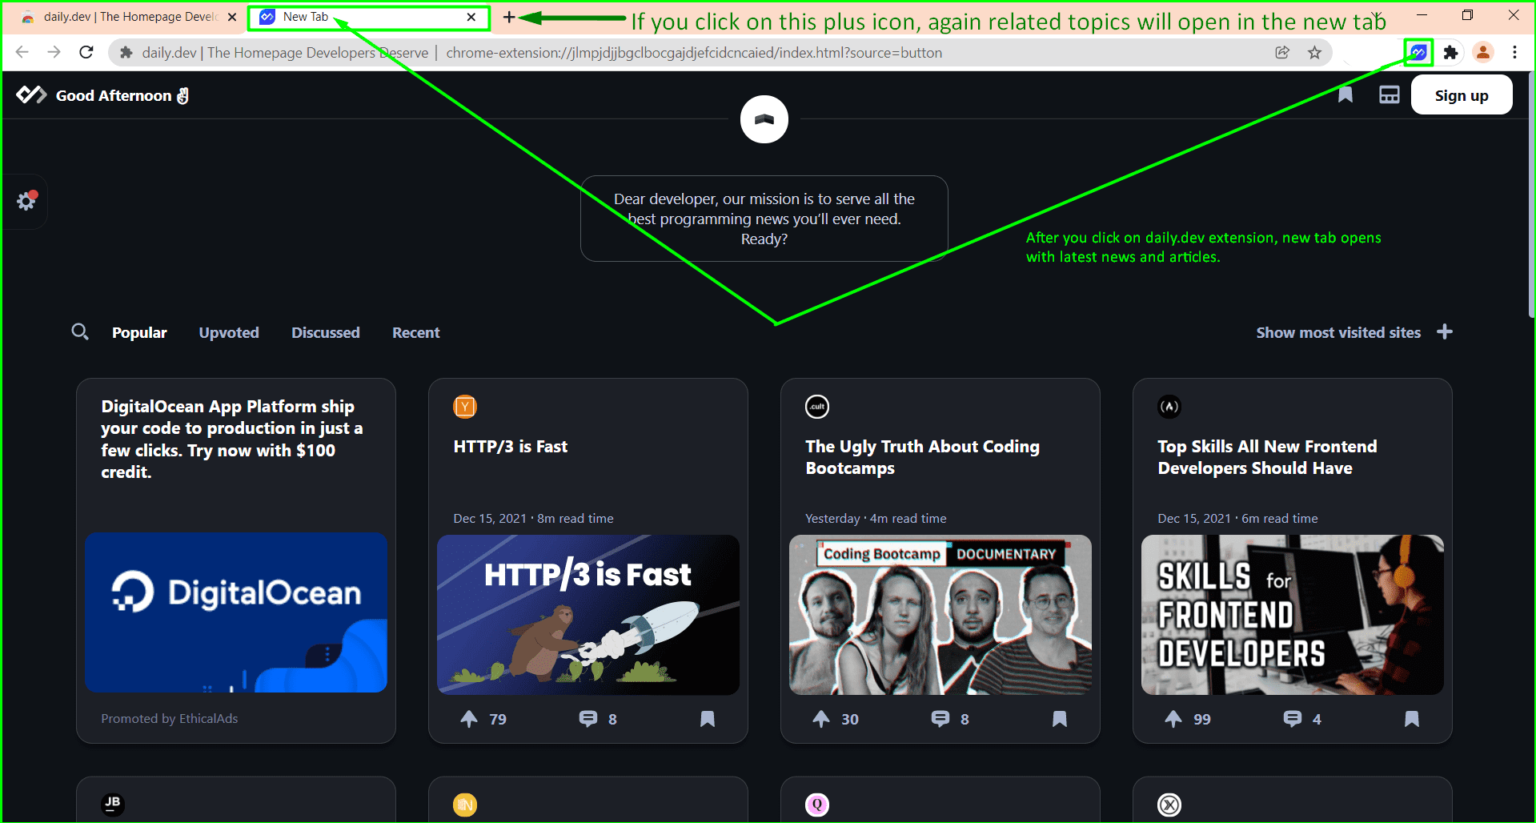1536x823 pixels.
Task: Expand most visited sites with the plus icon
Action: (1444, 332)
